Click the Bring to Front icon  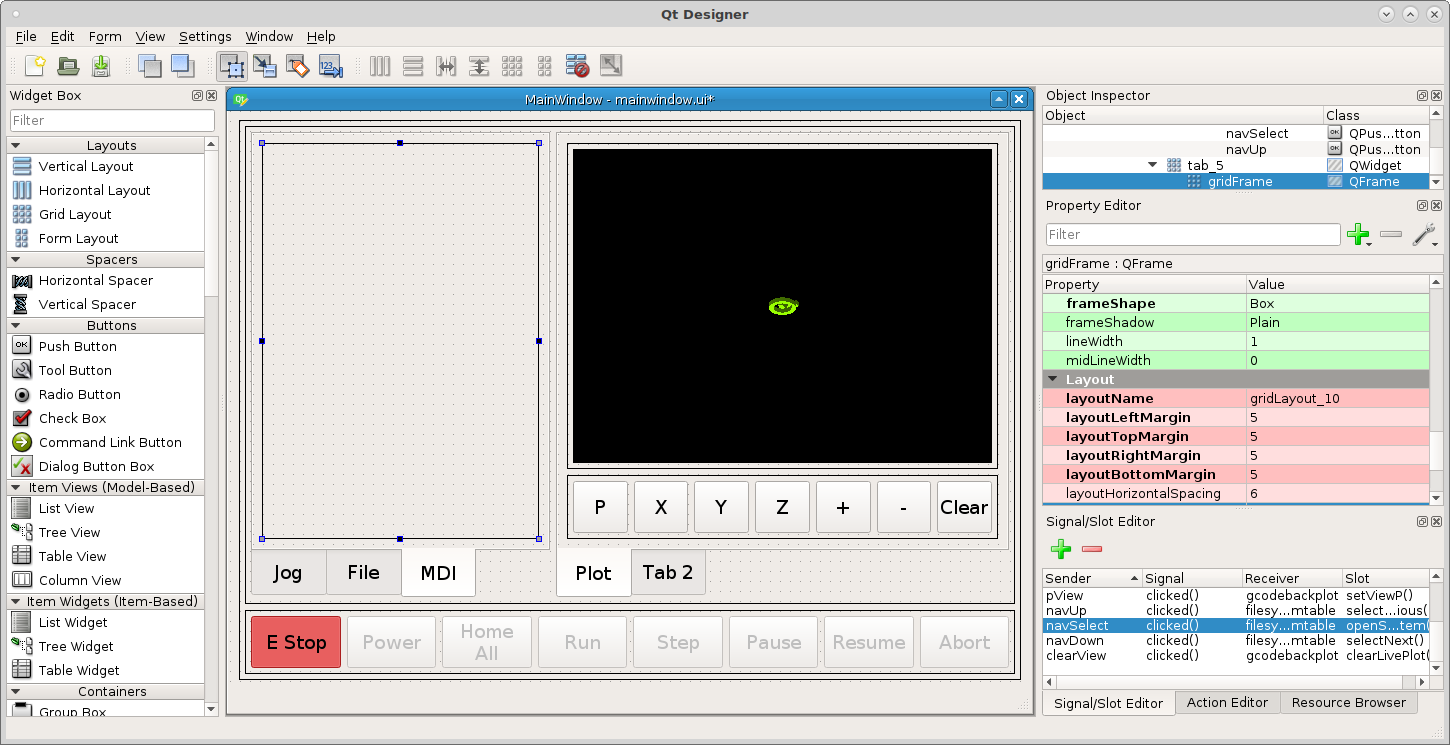click(x=182, y=66)
